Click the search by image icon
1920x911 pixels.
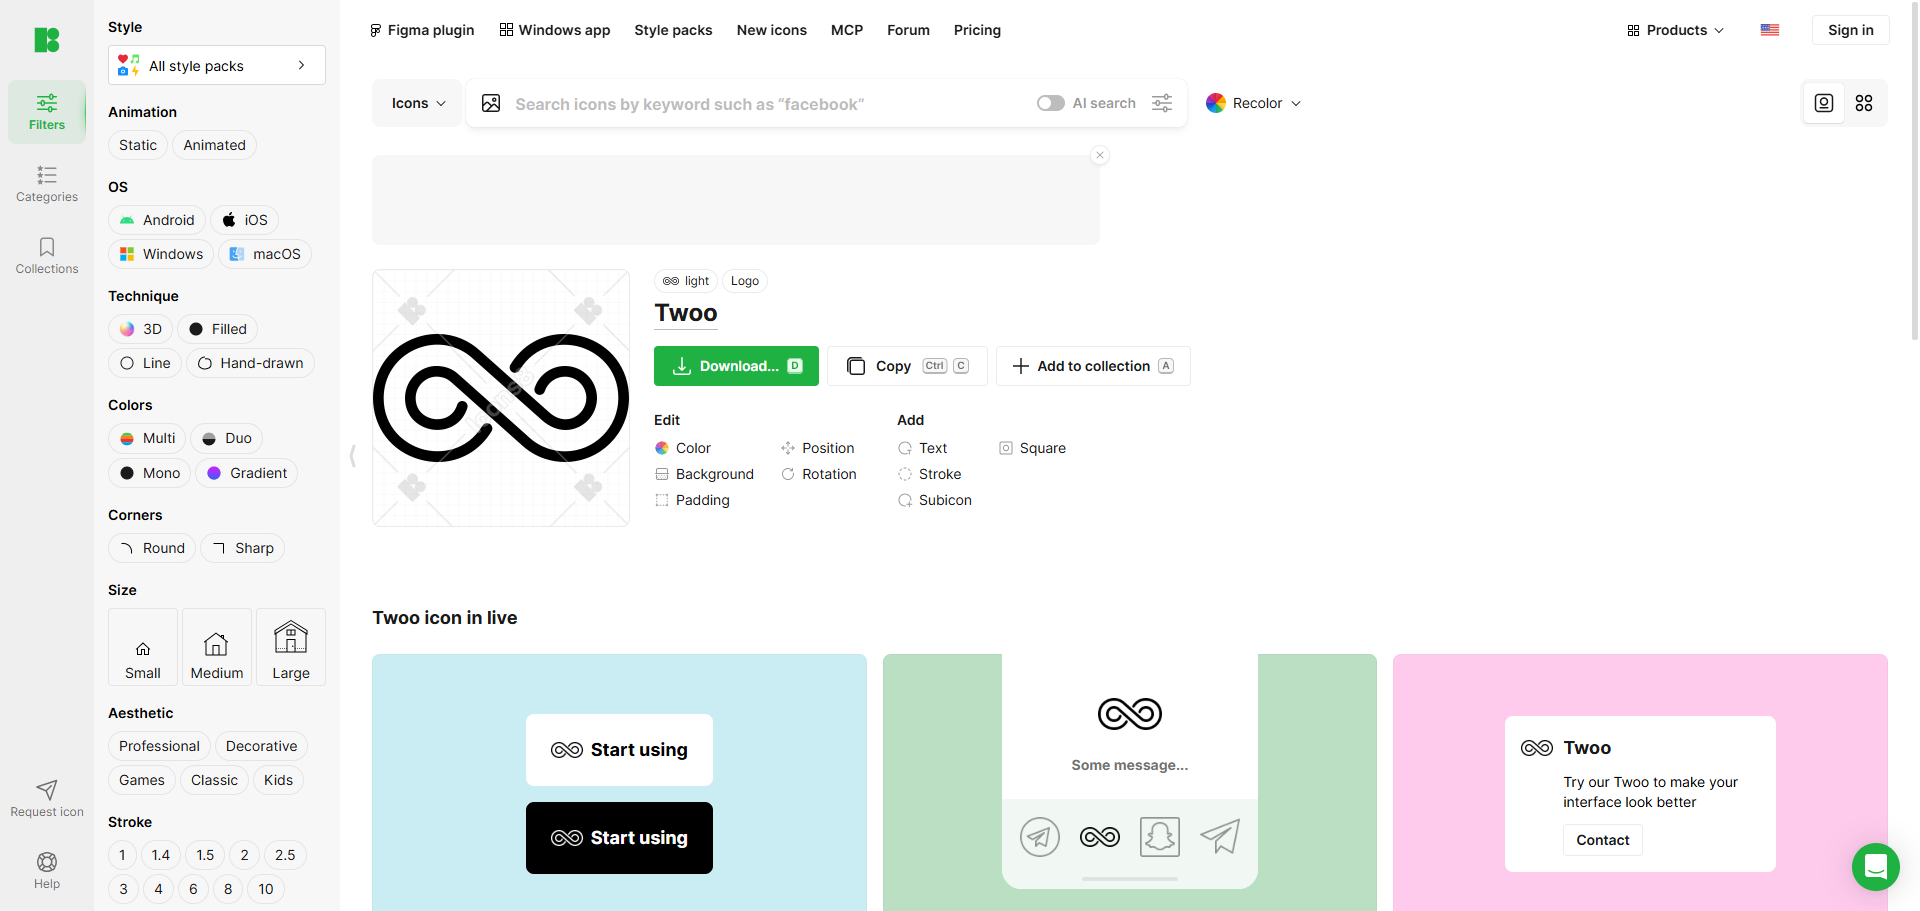491,104
